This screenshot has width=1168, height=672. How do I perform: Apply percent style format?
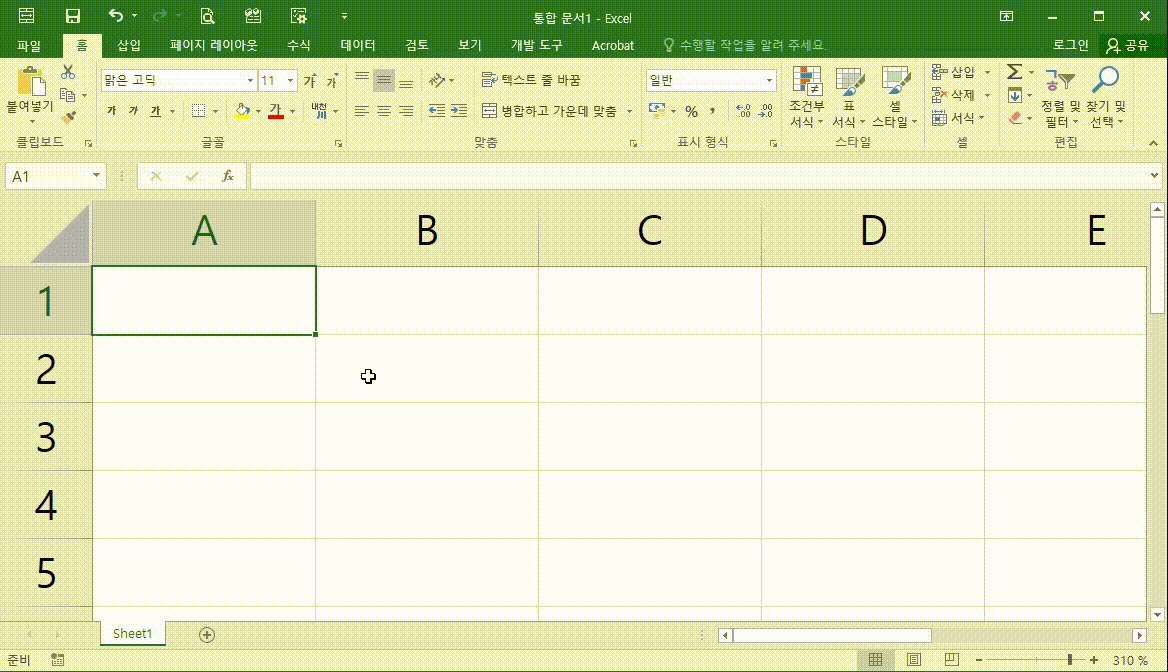[691, 111]
